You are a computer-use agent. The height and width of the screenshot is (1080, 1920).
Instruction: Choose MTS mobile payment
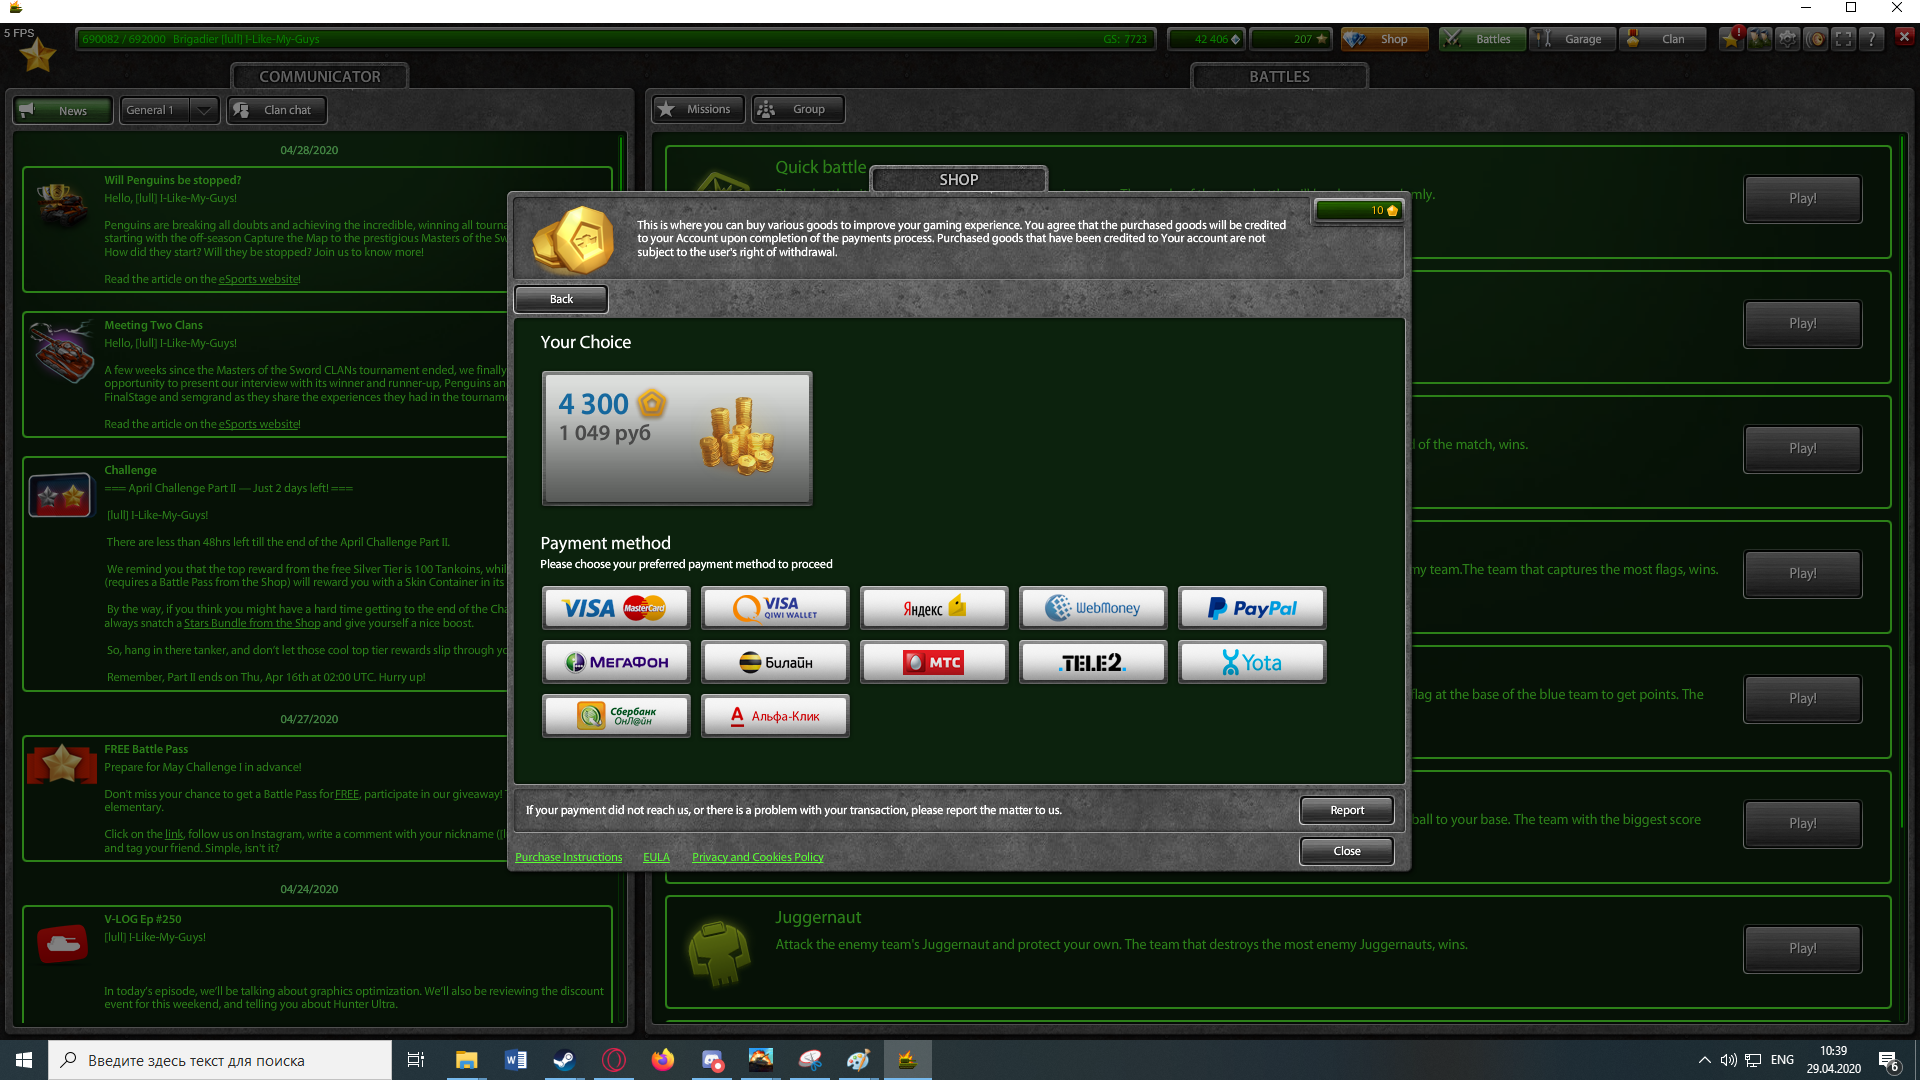pos(934,662)
